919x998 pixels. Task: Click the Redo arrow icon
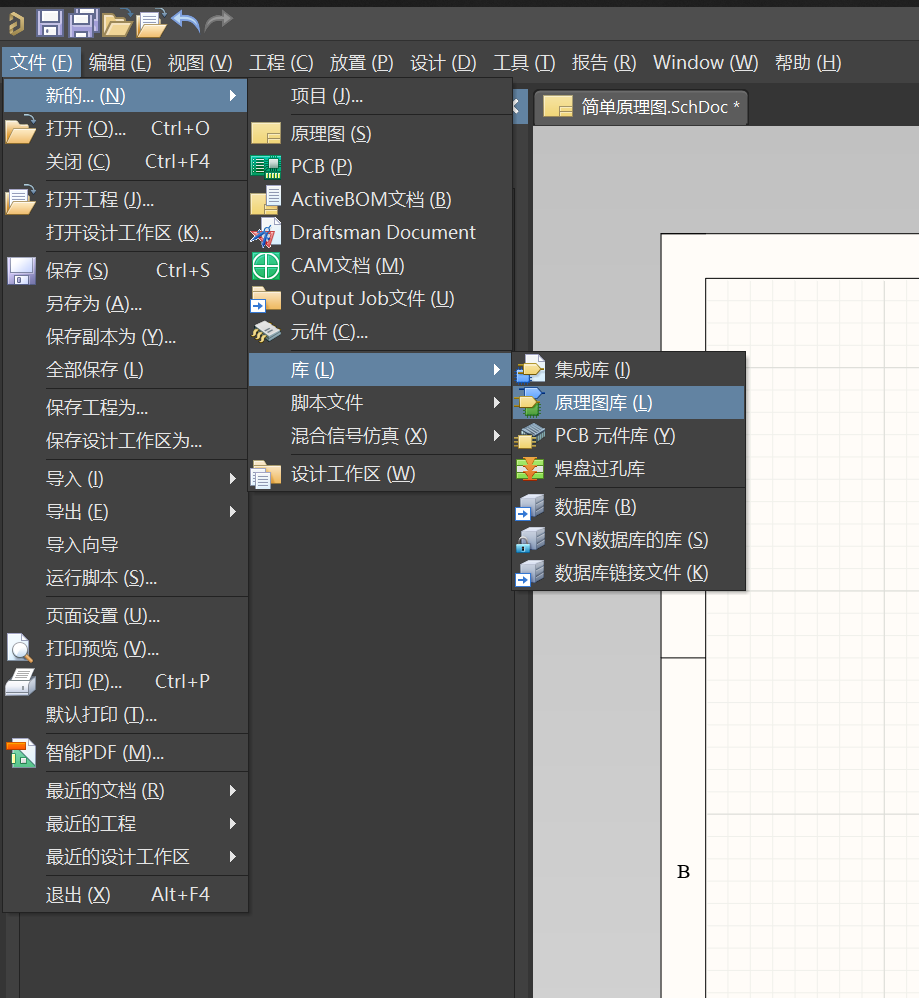tap(218, 20)
